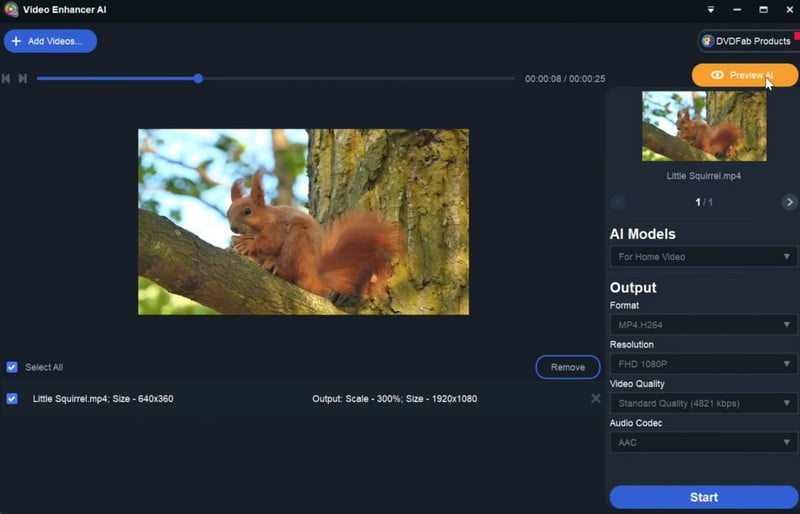
Task: Open the Resolution FHD 1080P dropdown
Action: tap(704, 364)
